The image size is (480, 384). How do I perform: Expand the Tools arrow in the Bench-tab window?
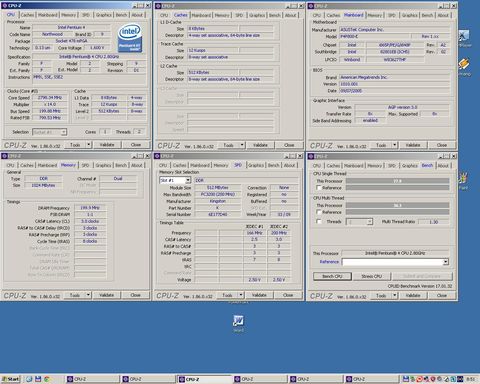coord(395,295)
